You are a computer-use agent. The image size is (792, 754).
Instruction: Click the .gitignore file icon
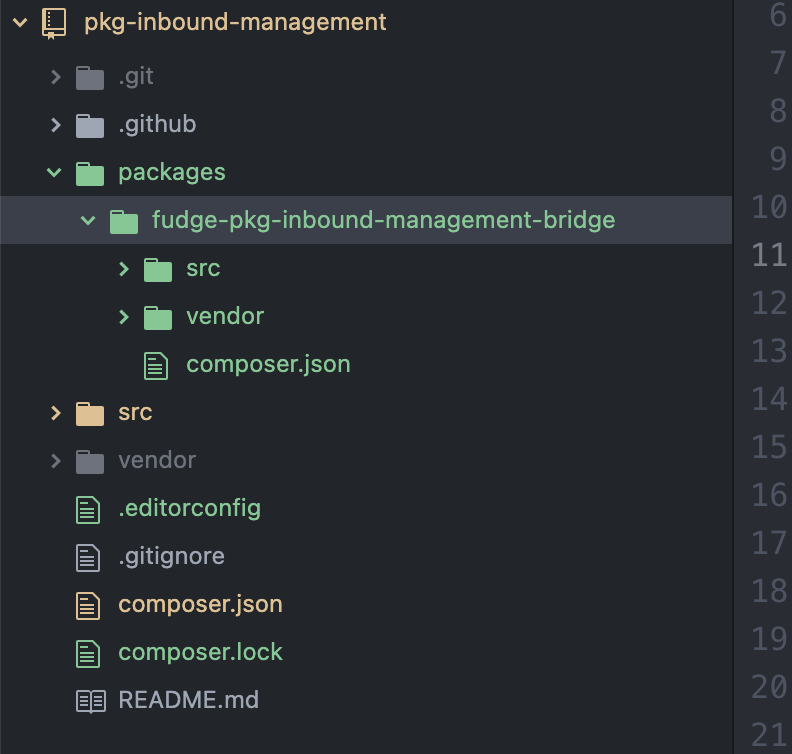click(88, 558)
